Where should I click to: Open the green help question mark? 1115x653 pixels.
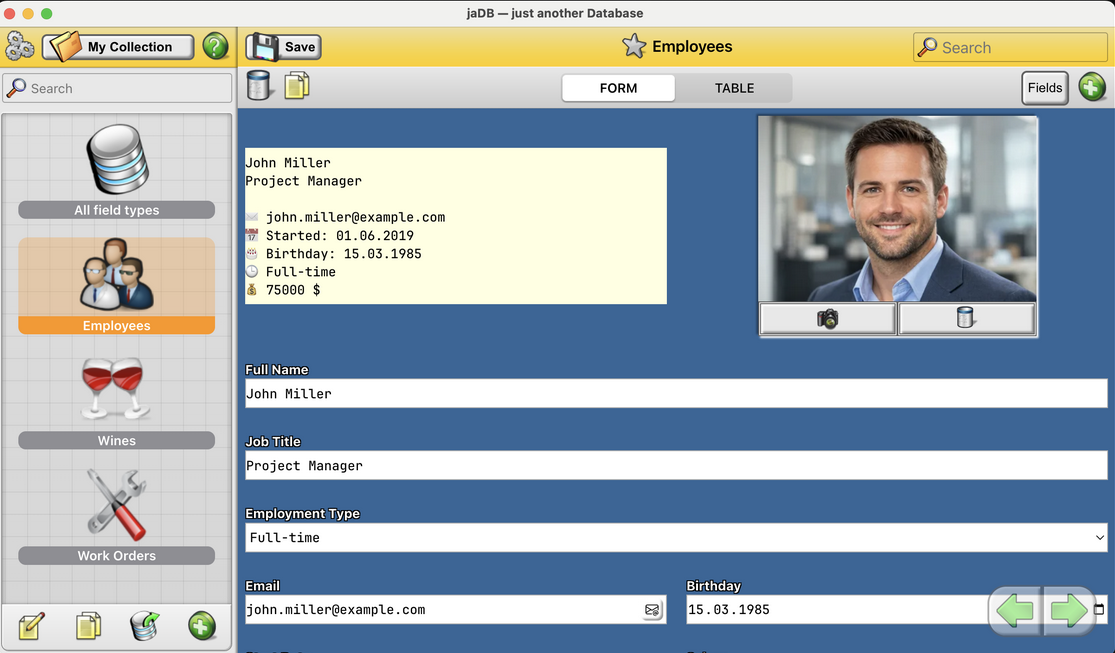(x=215, y=47)
